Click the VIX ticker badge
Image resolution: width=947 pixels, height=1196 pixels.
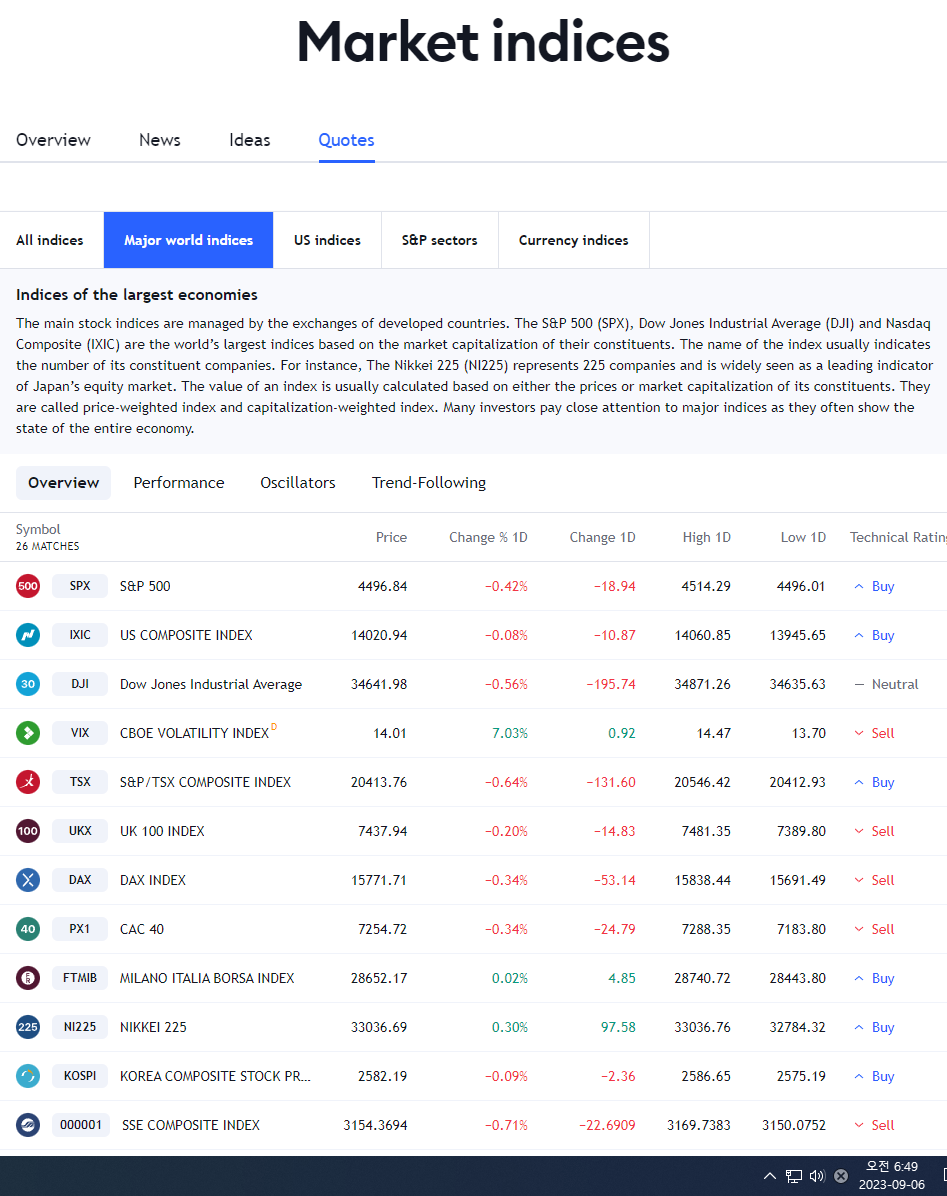click(80, 733)
